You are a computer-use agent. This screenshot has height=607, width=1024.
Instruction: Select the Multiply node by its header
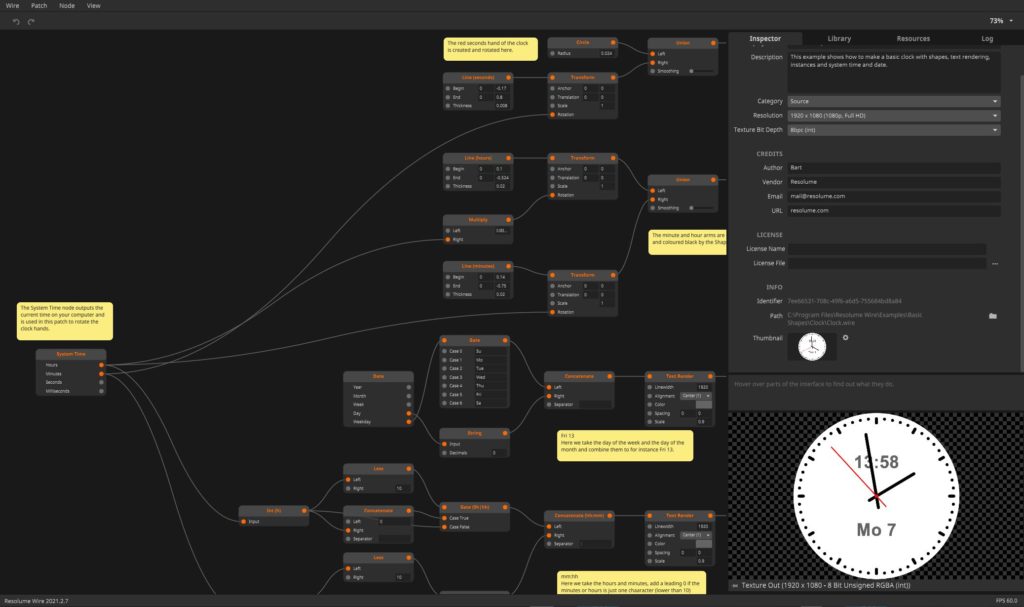[x=478, y=220]
